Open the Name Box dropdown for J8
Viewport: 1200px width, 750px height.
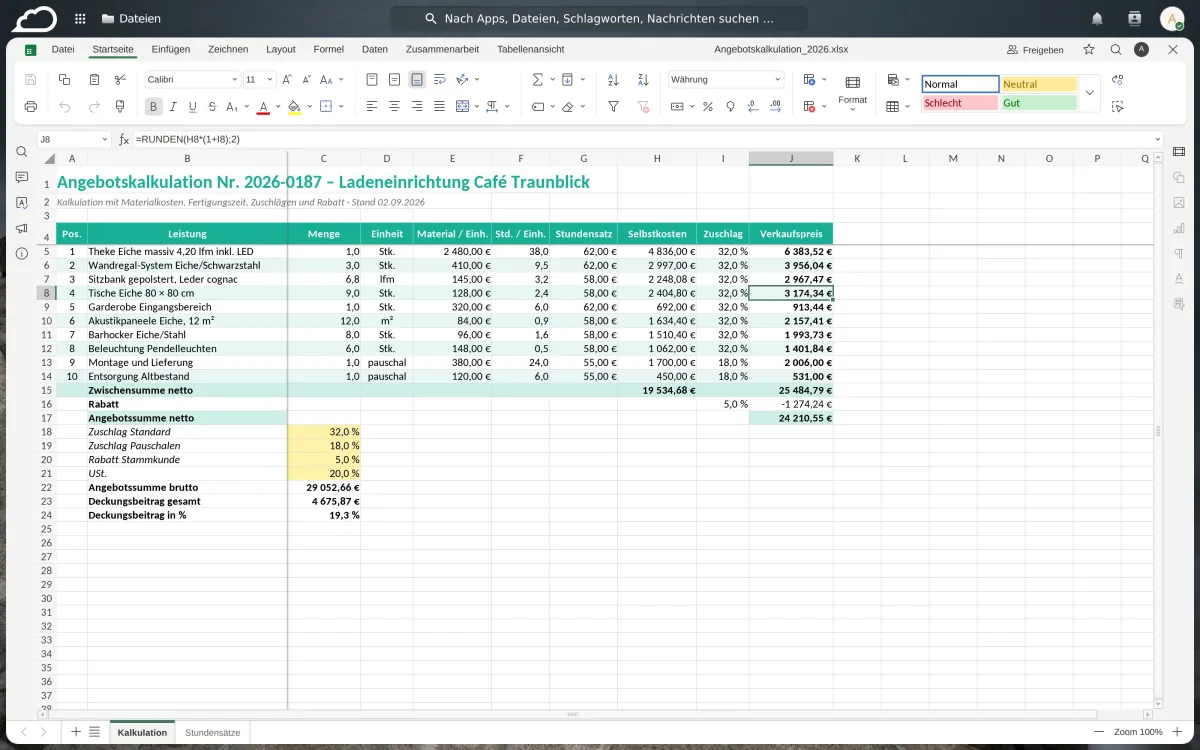tap(105, 139)
